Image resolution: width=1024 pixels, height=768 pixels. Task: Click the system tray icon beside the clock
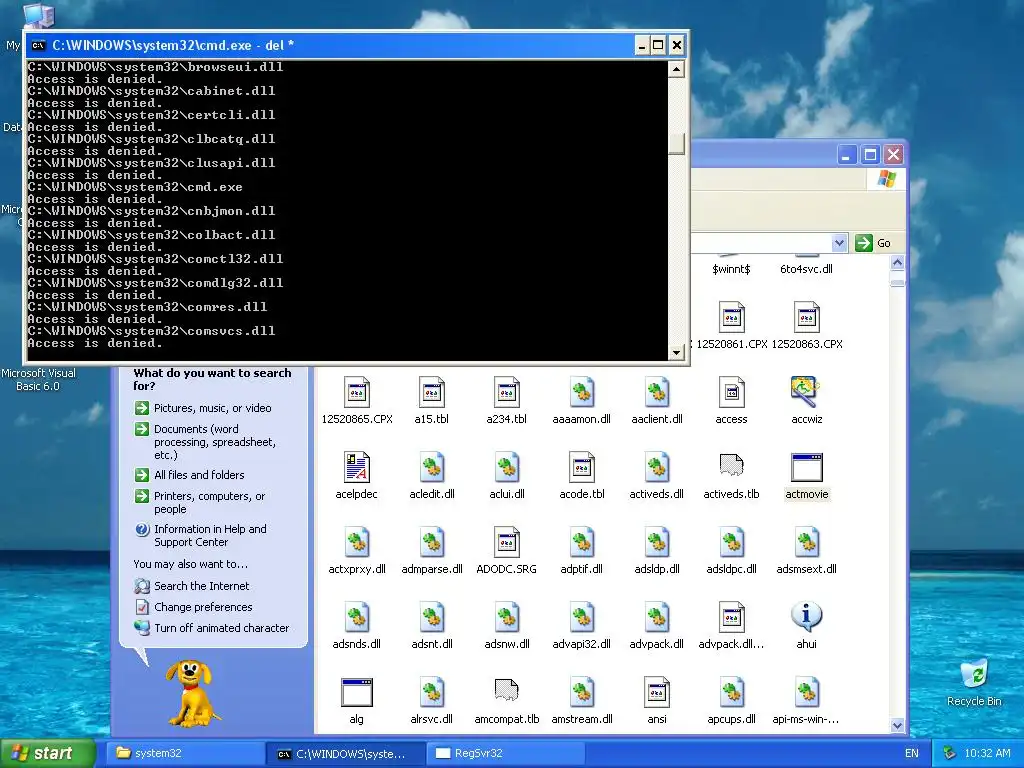pos(950,753)
